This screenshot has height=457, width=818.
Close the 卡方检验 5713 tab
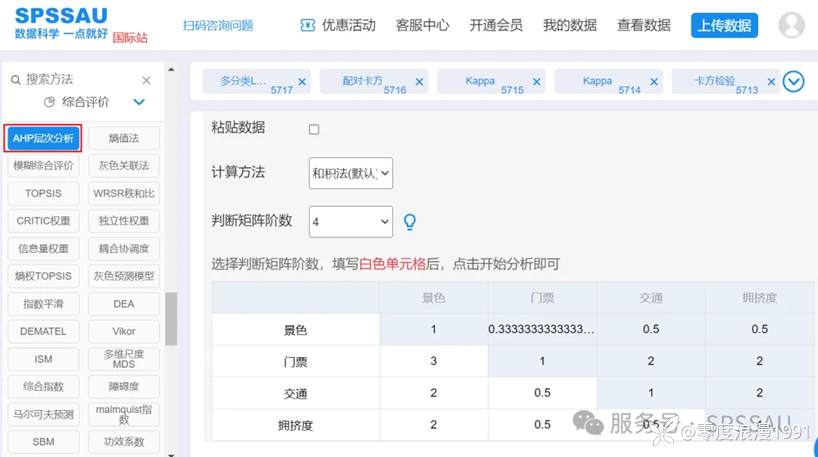tap(769, 82)
